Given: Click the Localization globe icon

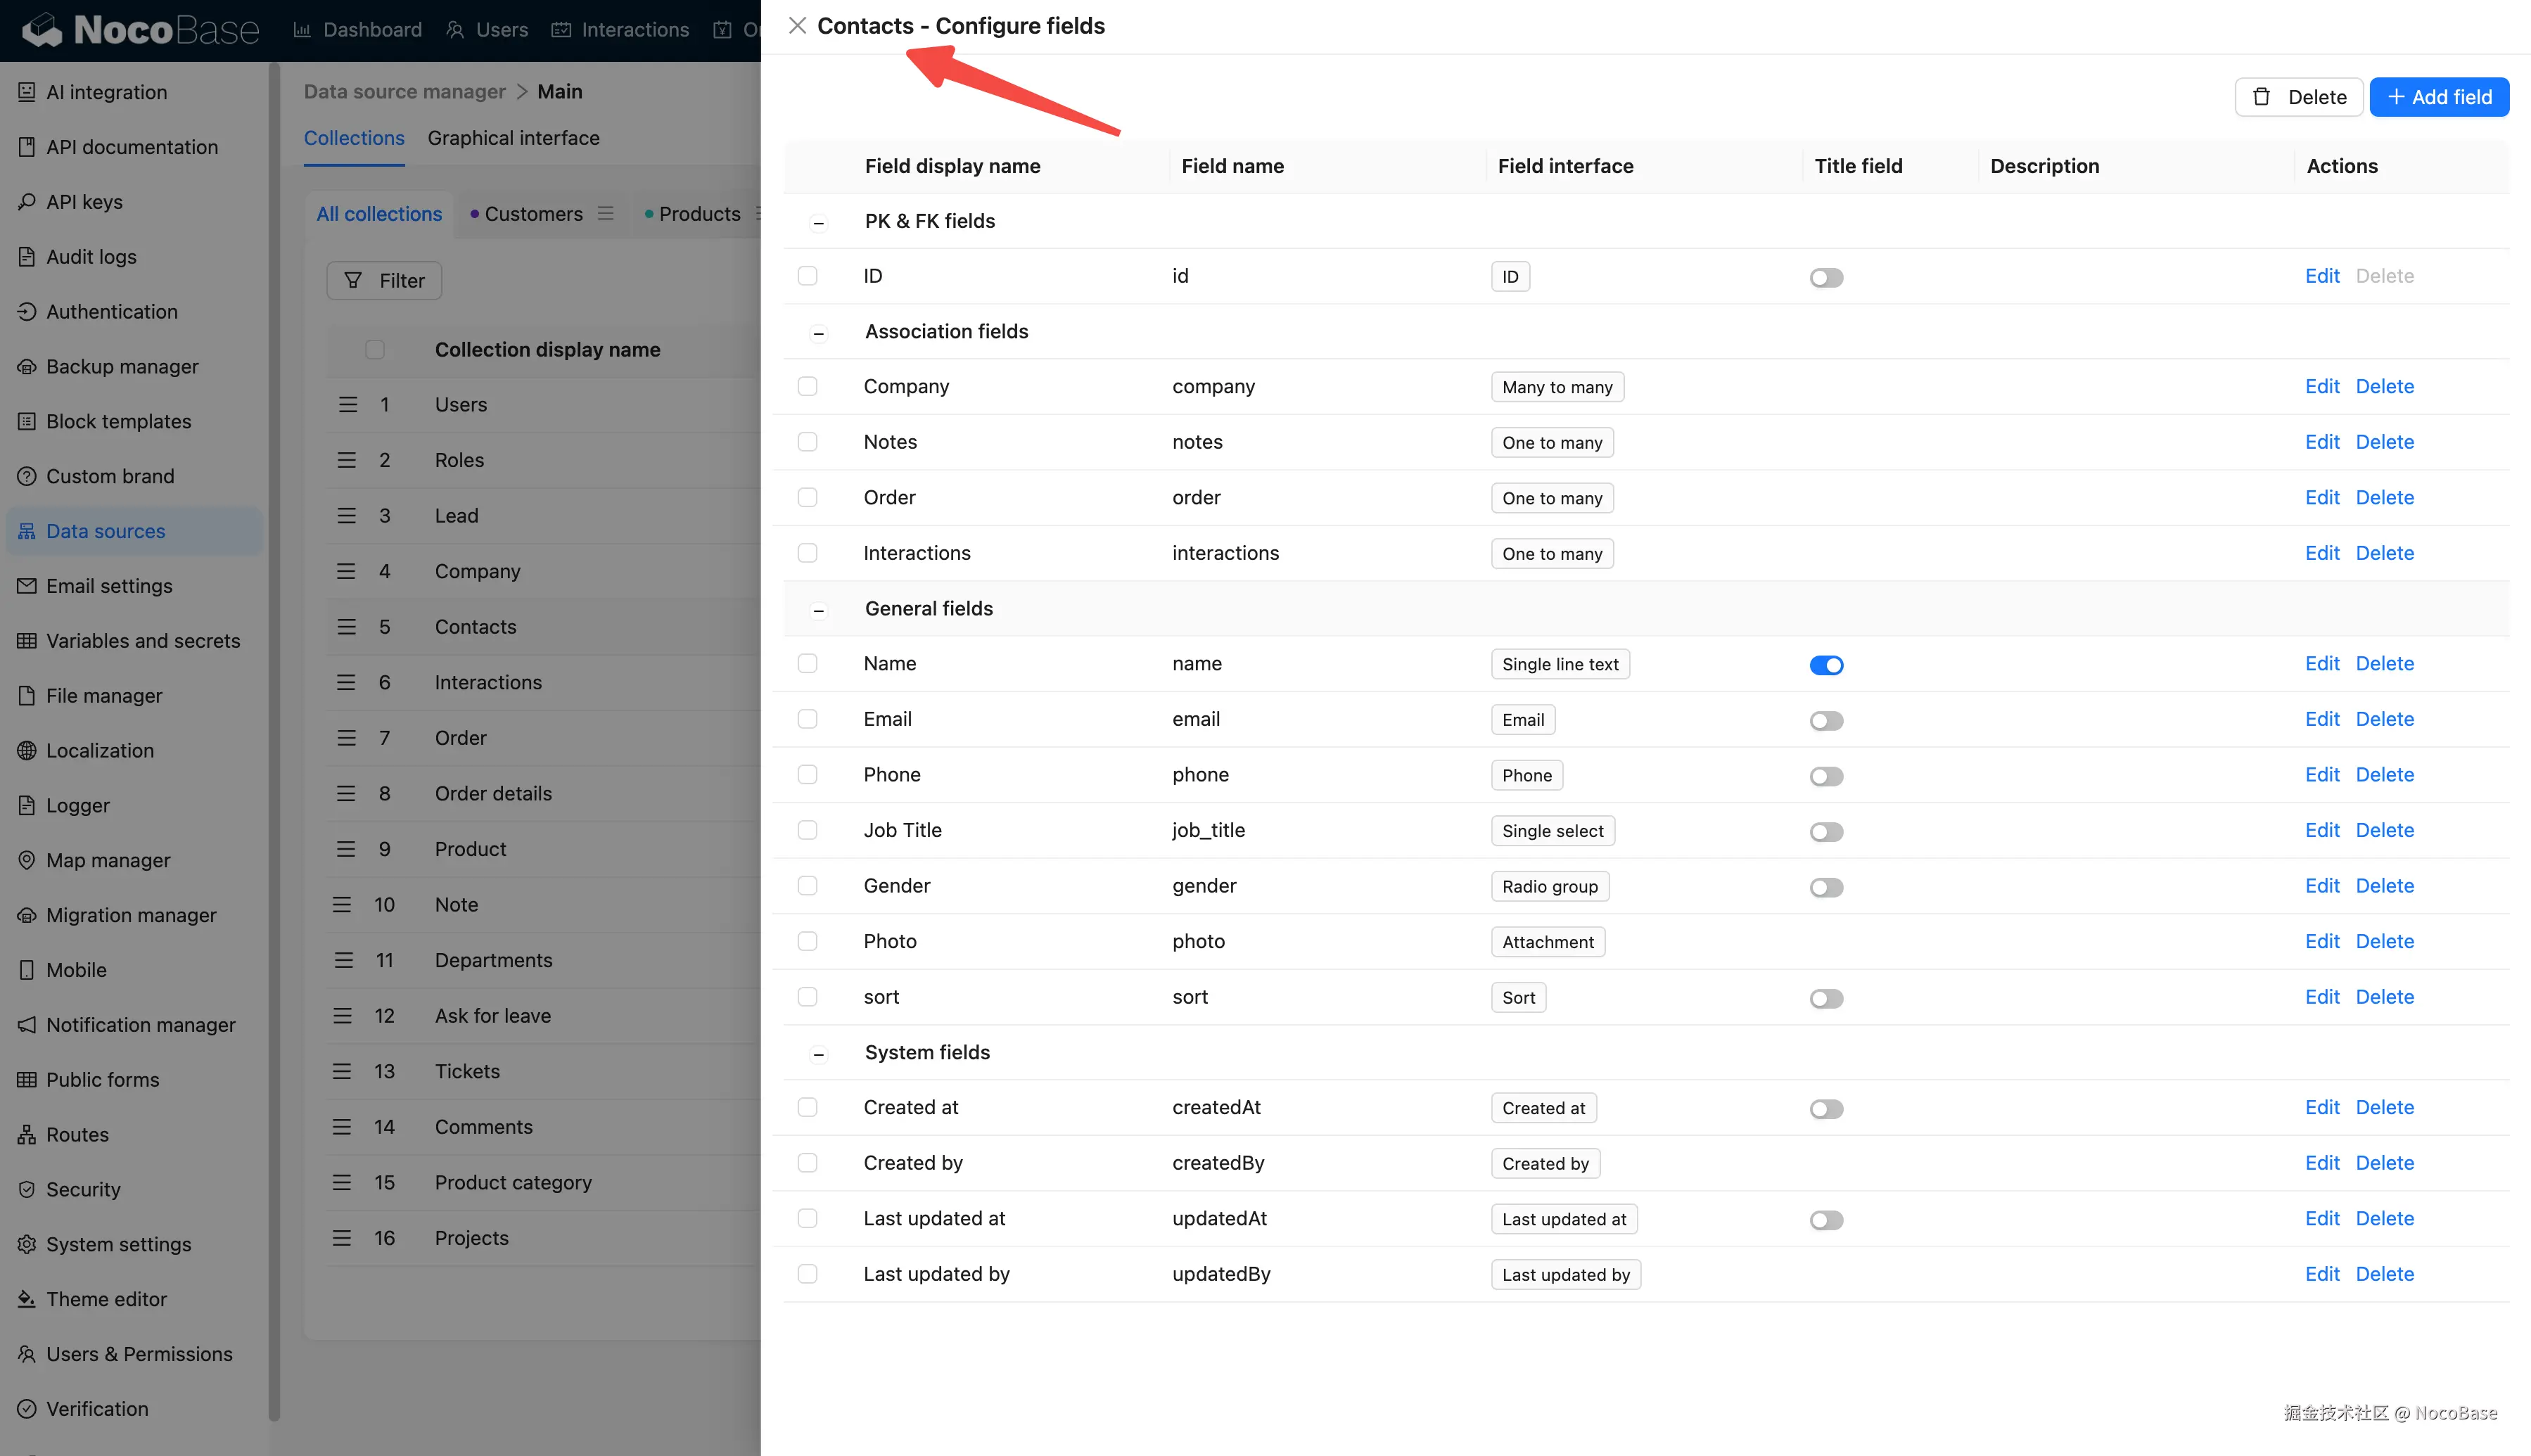Looking at the screenshot, I should click(x=27, y=751).
